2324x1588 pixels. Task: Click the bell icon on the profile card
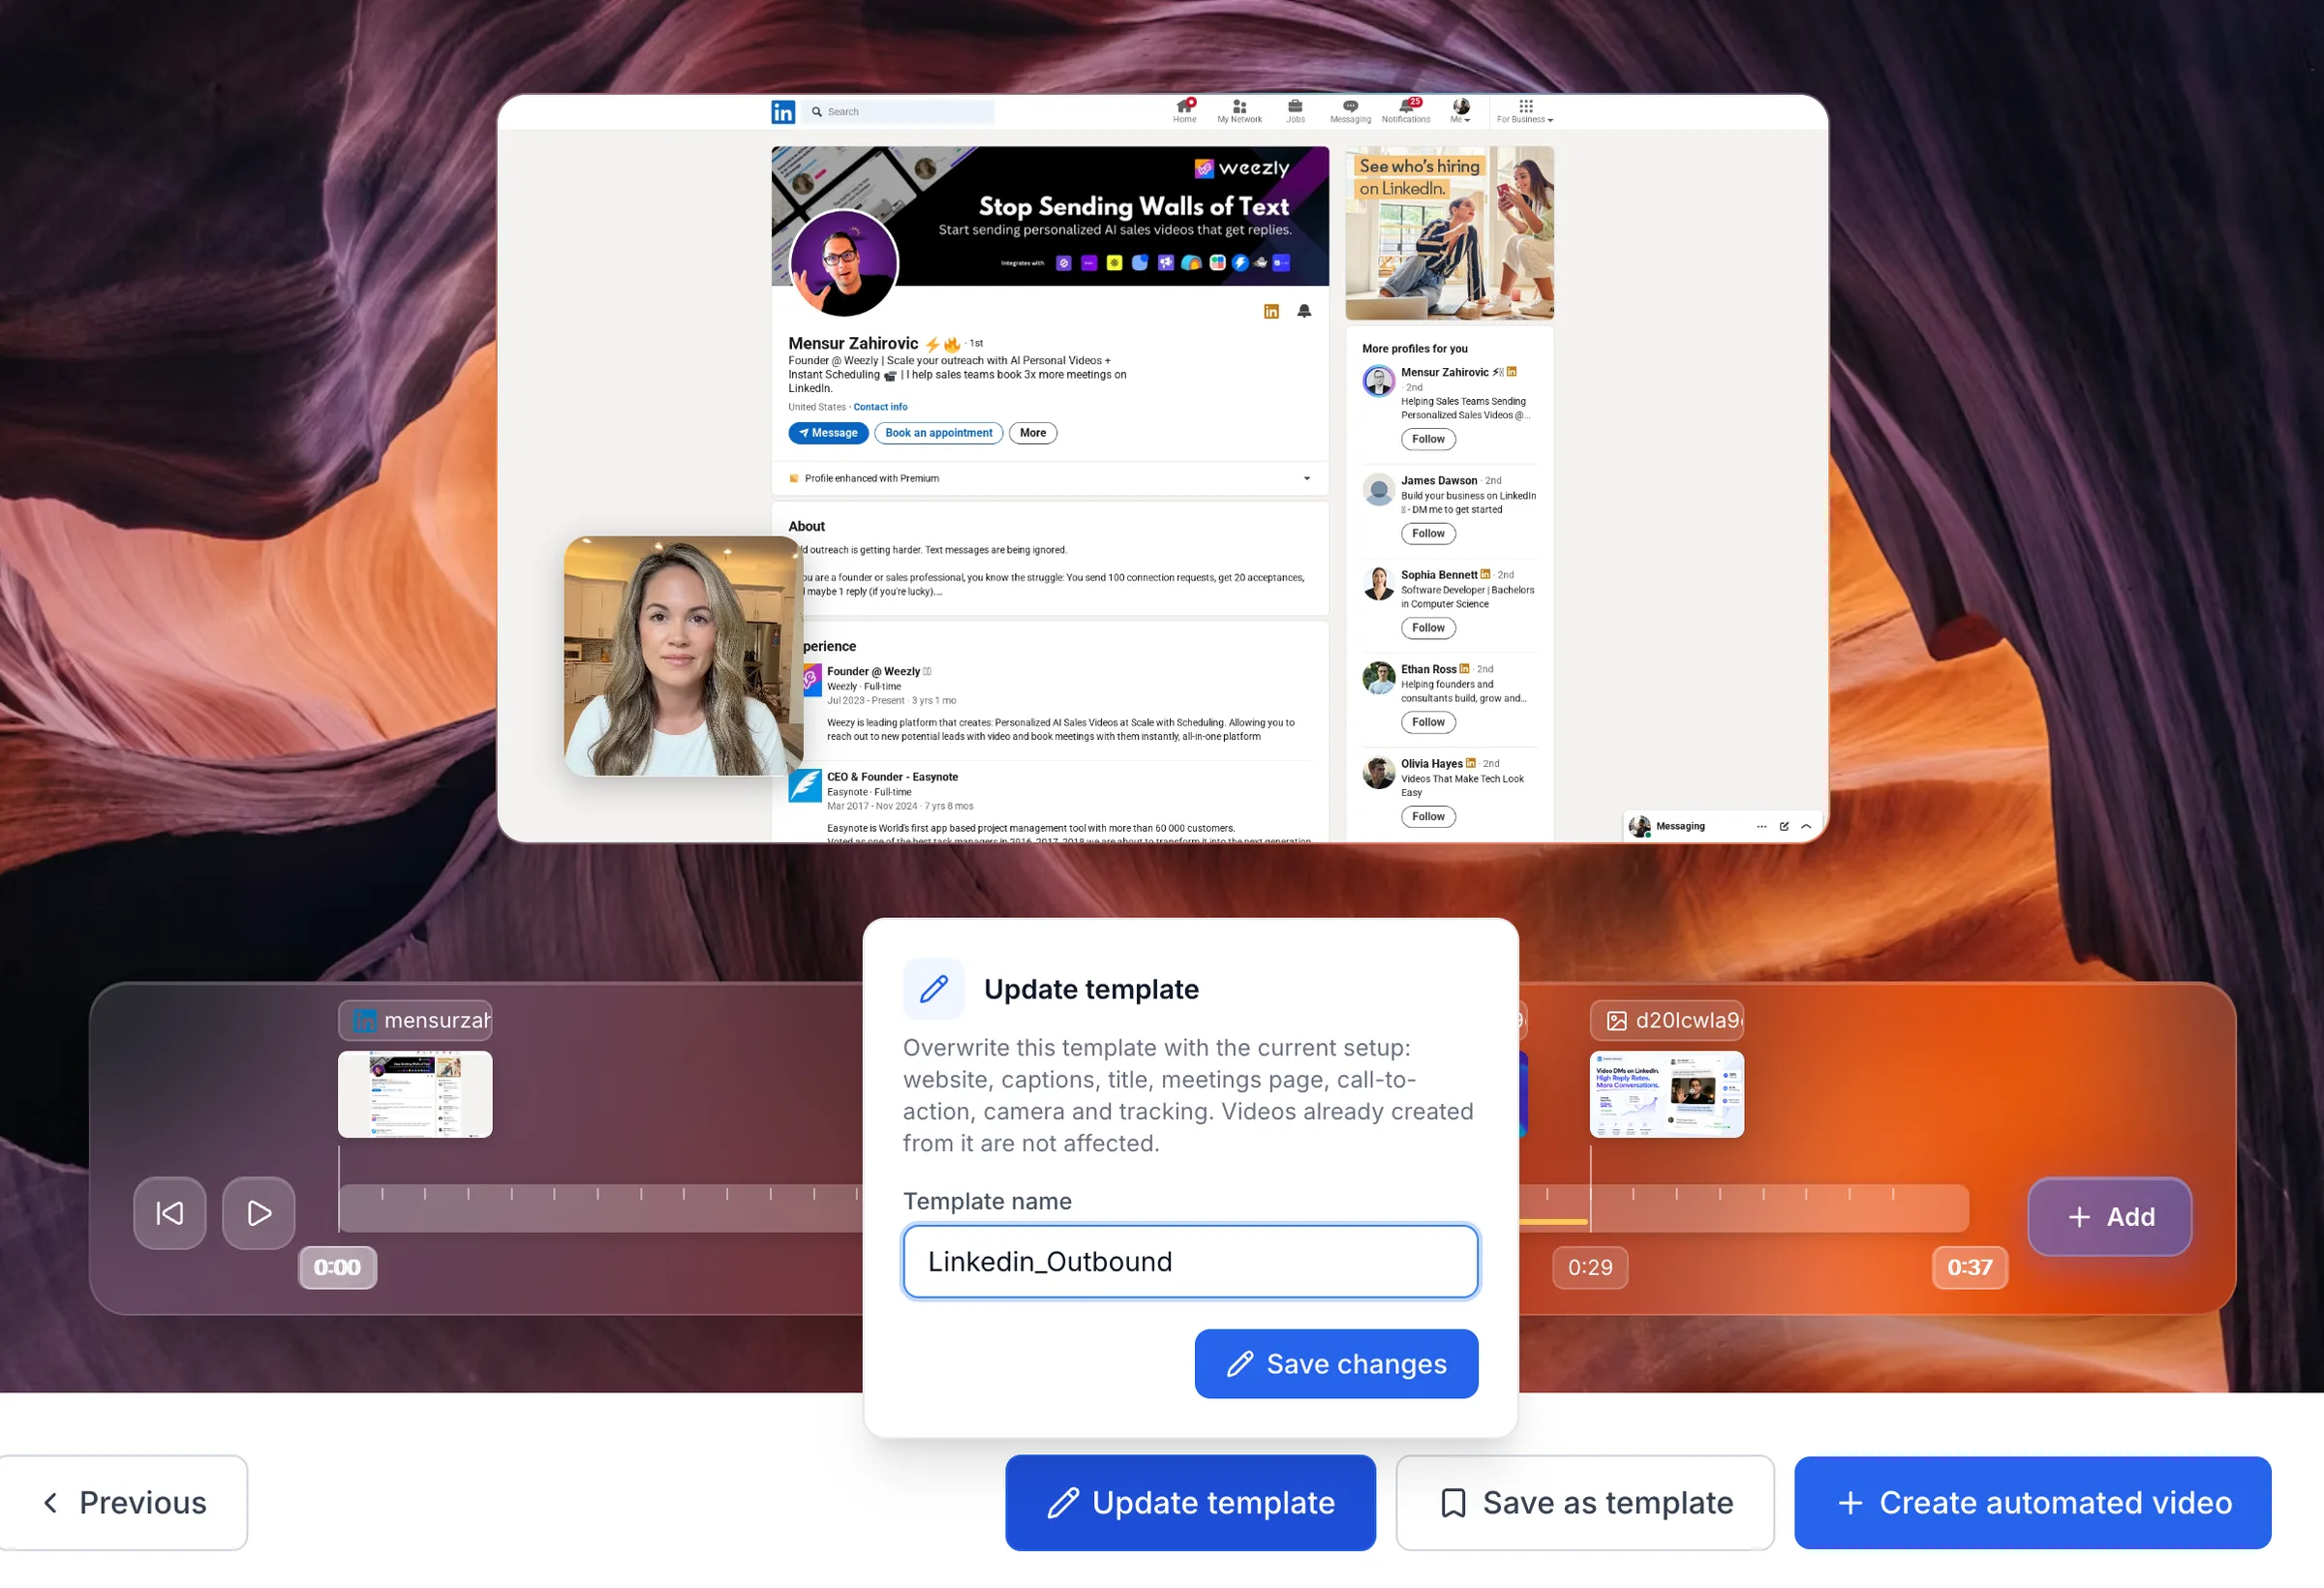coord(1304,311)
